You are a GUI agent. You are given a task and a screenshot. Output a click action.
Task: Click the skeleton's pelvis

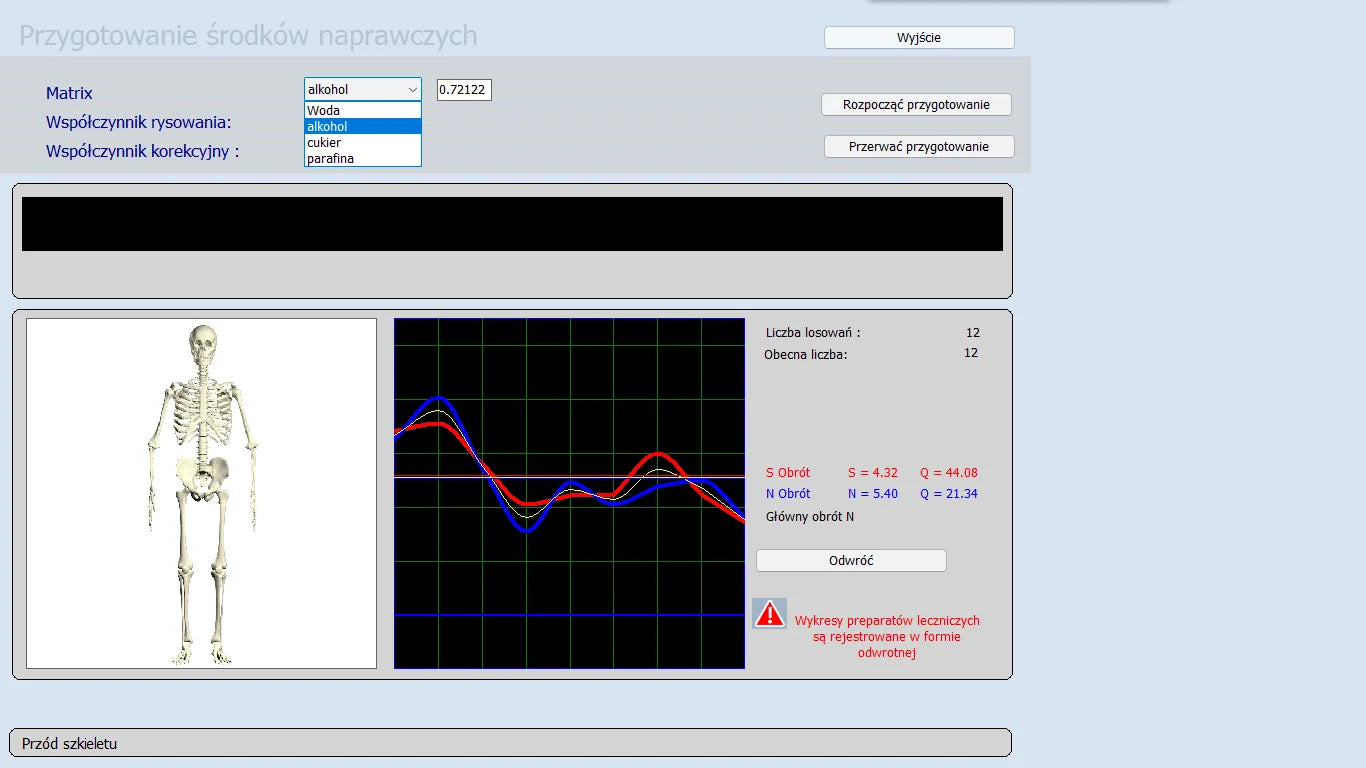203,477
